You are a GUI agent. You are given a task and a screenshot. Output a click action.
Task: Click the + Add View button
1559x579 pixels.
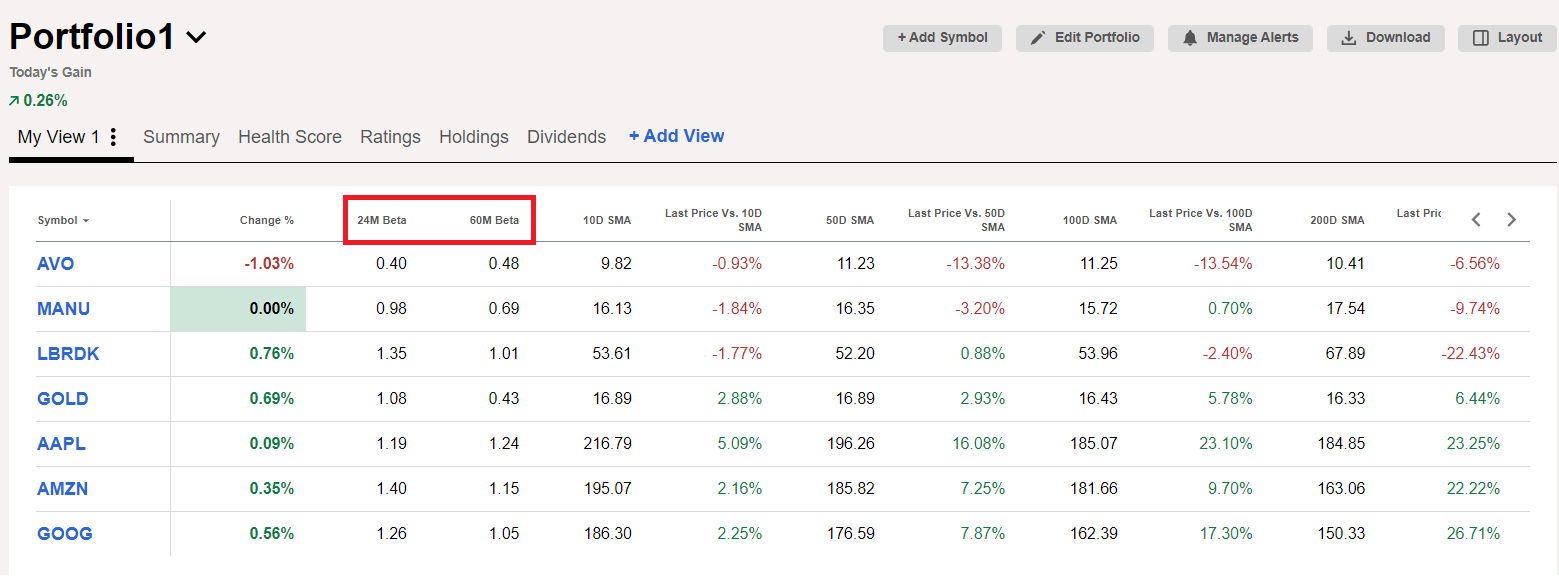[x=676, y=135]
